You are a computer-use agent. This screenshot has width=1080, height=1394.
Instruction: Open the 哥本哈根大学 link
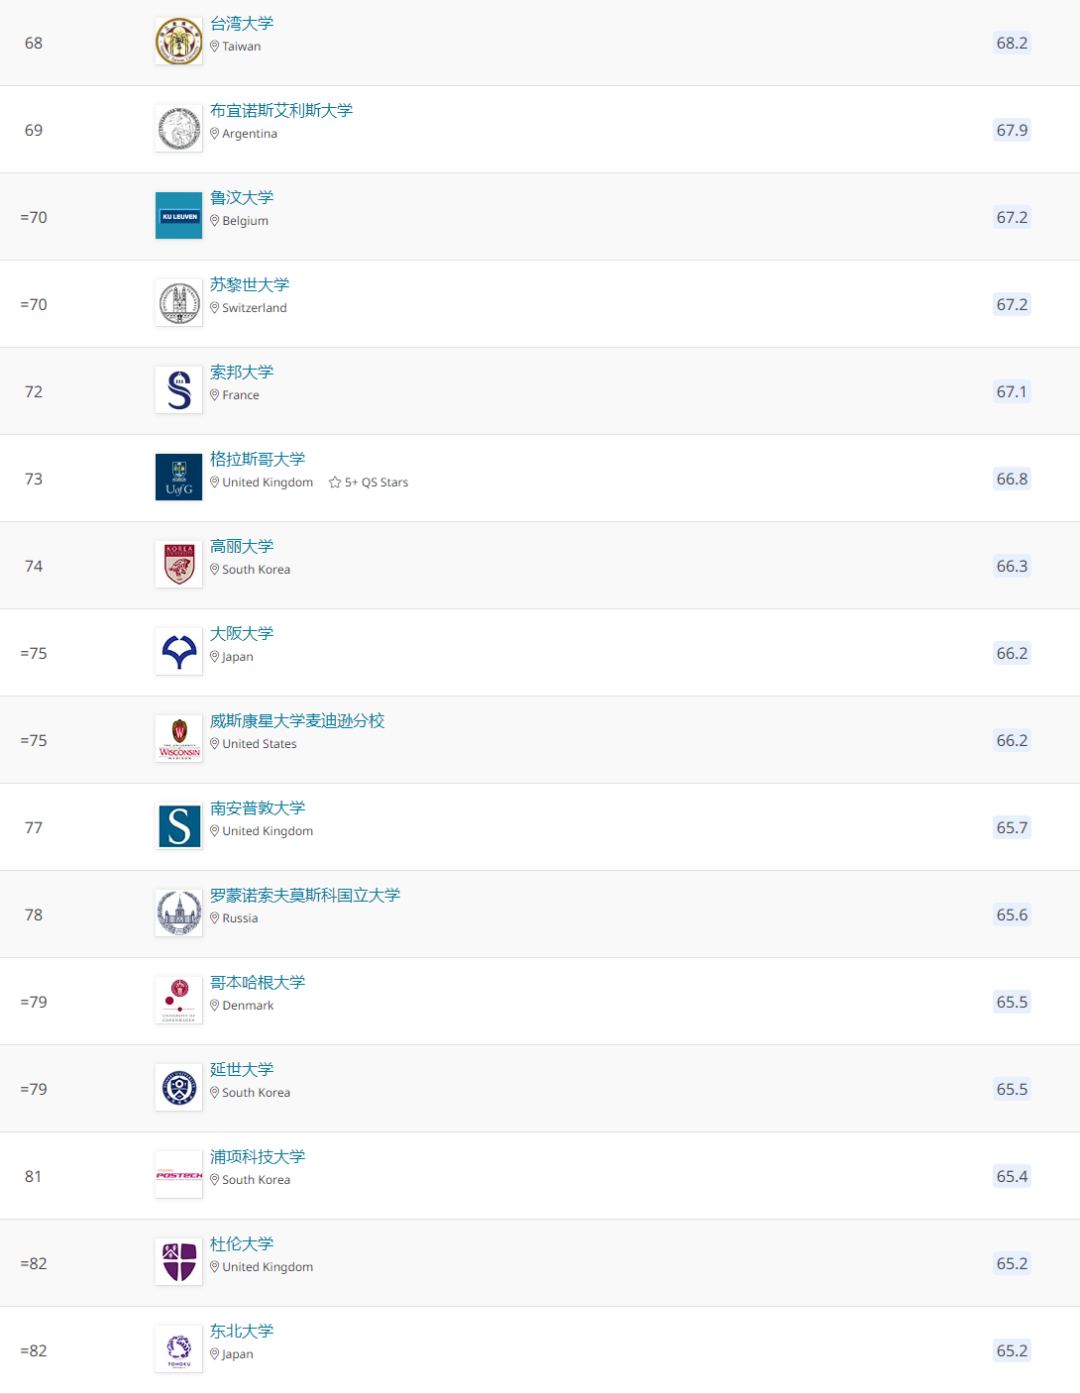pyautogui.click(x=257, y=982)
